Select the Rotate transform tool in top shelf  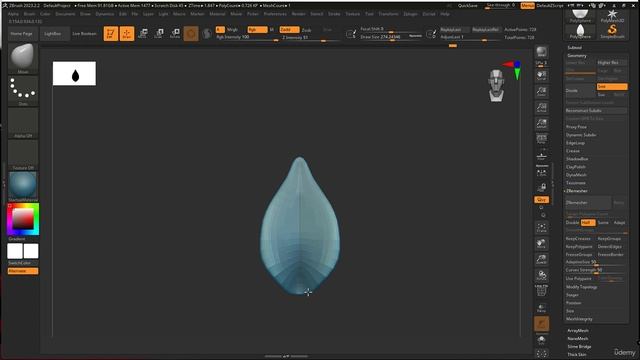coord(175,33)
